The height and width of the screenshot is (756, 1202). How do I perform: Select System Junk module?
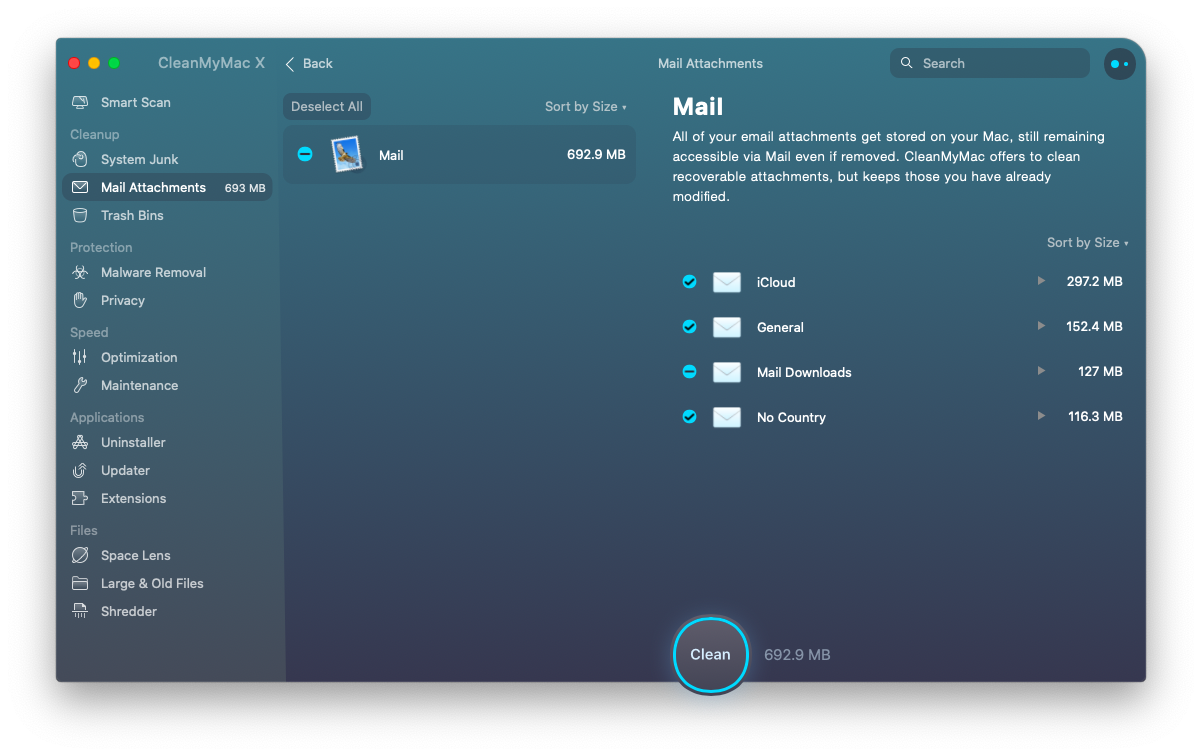167,159
